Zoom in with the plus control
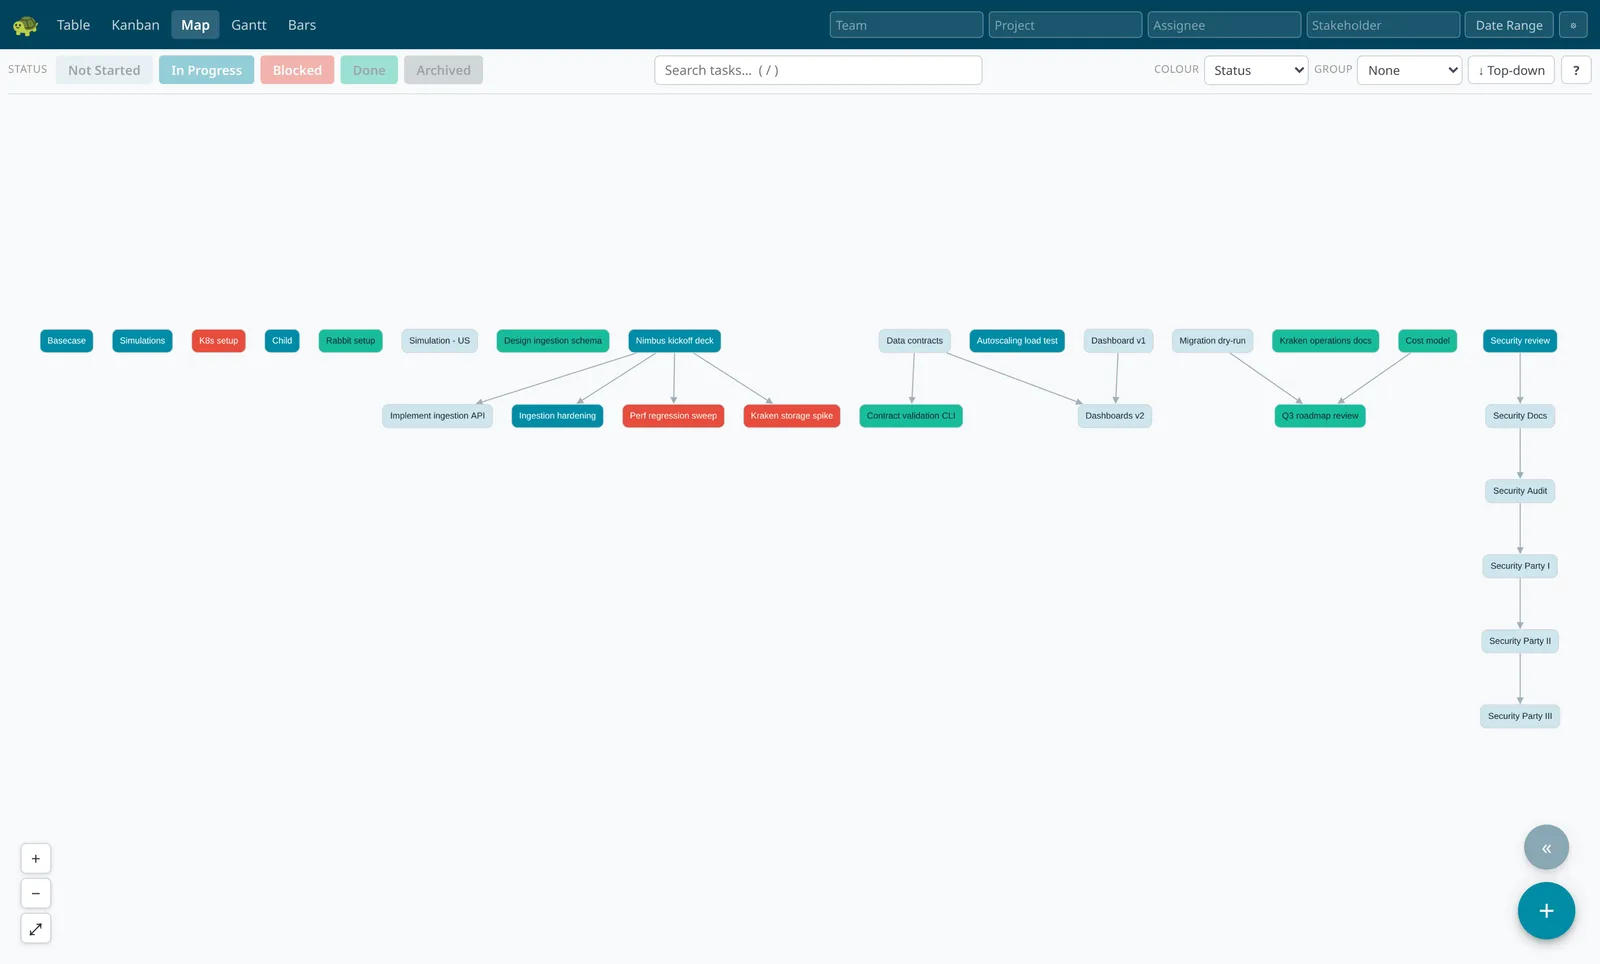1600x964 pixels. (36, 858)
